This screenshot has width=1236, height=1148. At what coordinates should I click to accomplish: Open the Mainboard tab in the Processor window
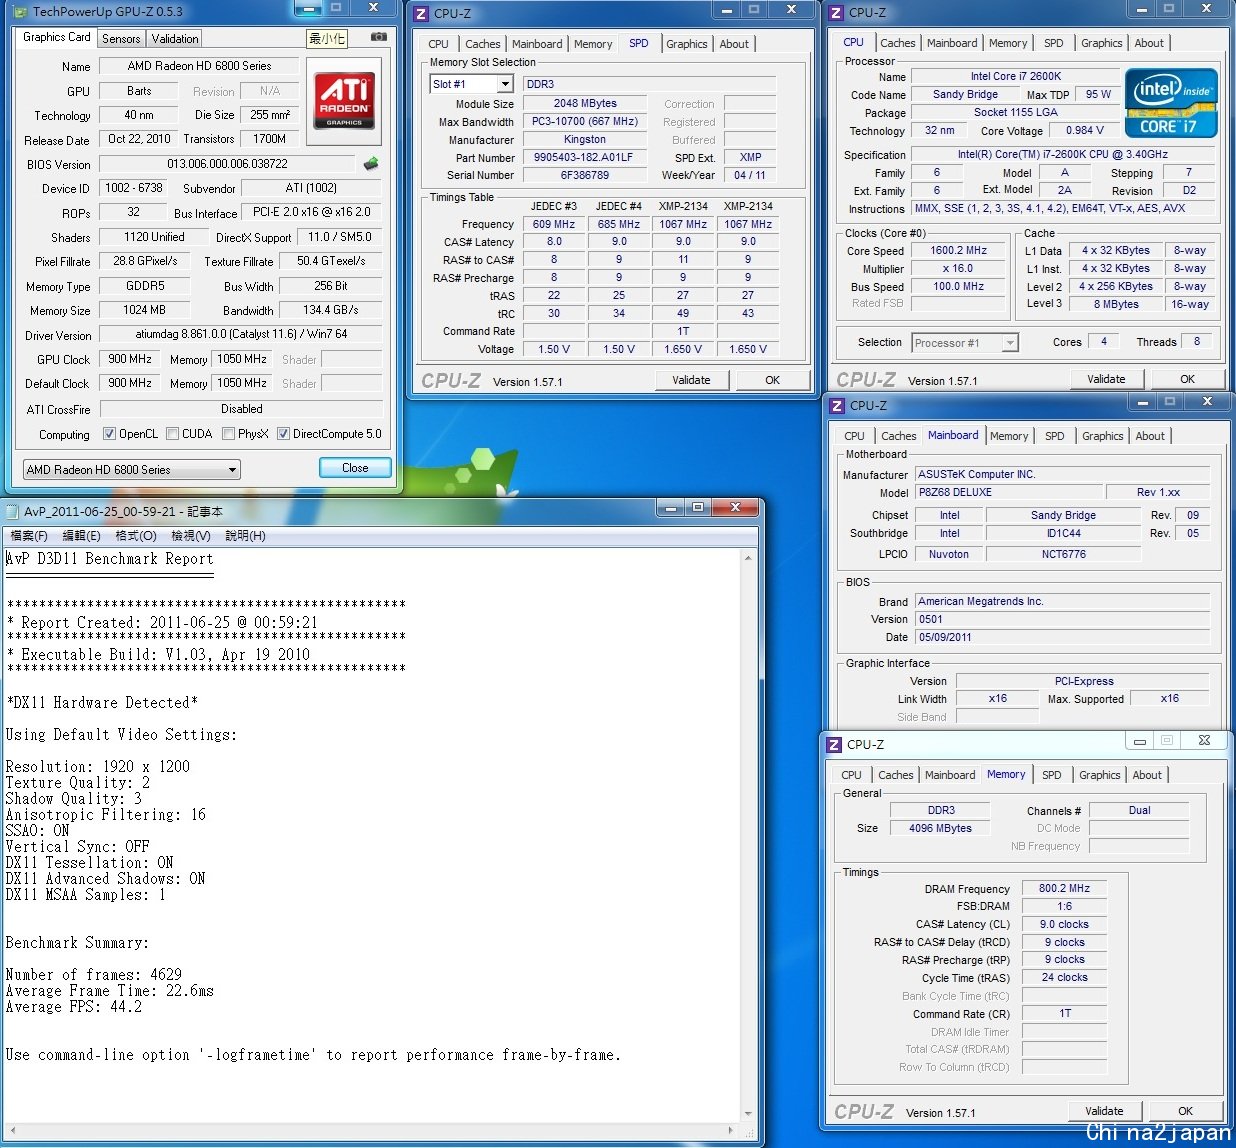coord(952,43)
